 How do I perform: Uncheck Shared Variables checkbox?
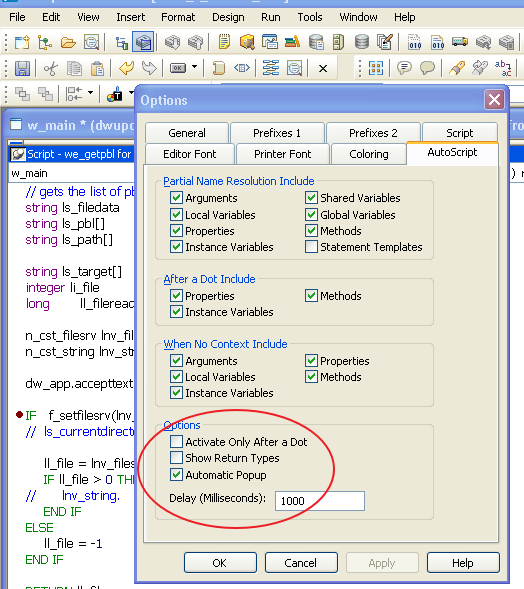(x=311, y=198)
